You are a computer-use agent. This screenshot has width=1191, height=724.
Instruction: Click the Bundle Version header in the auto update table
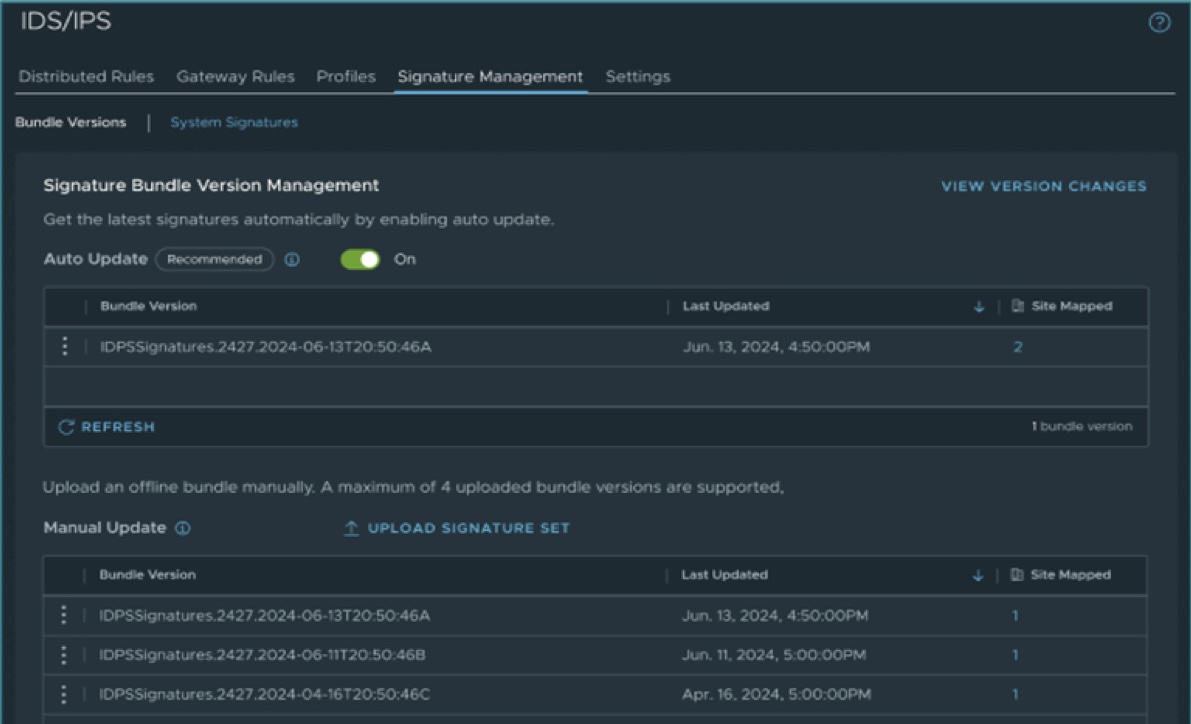[149, 306]
